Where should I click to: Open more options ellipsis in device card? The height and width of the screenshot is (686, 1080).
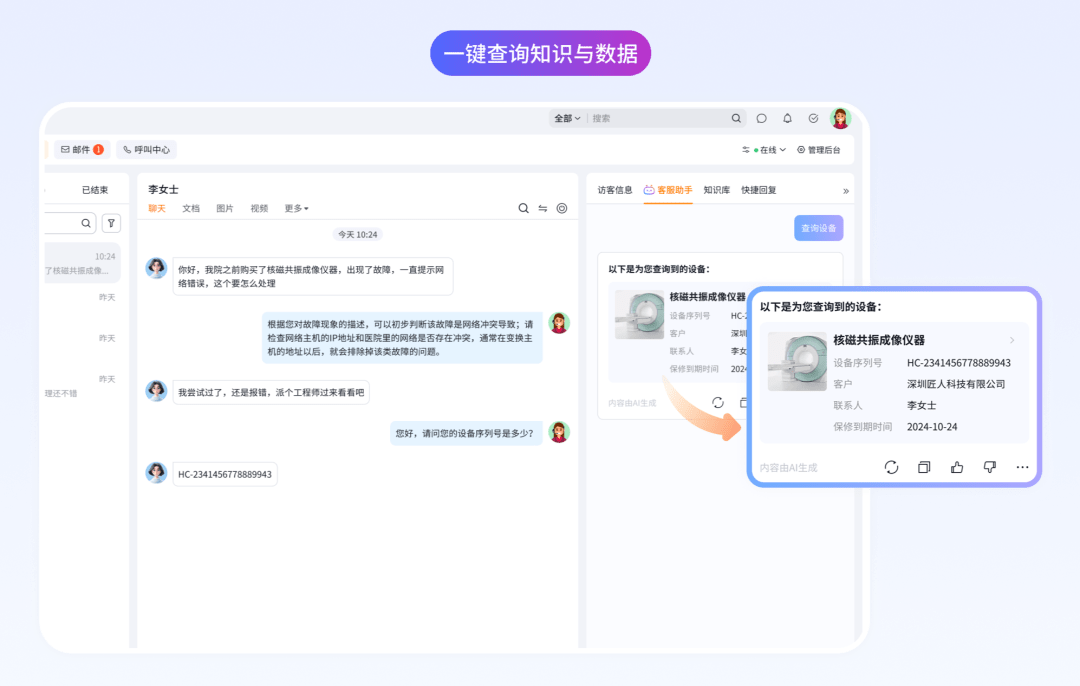click(x=1022, y=467)
